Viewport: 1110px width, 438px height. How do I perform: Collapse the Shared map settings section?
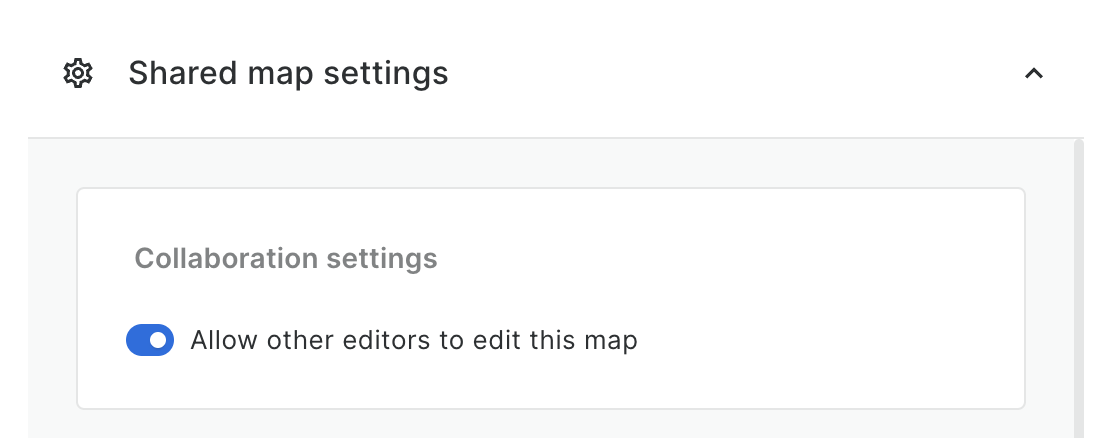point(1034,73)
